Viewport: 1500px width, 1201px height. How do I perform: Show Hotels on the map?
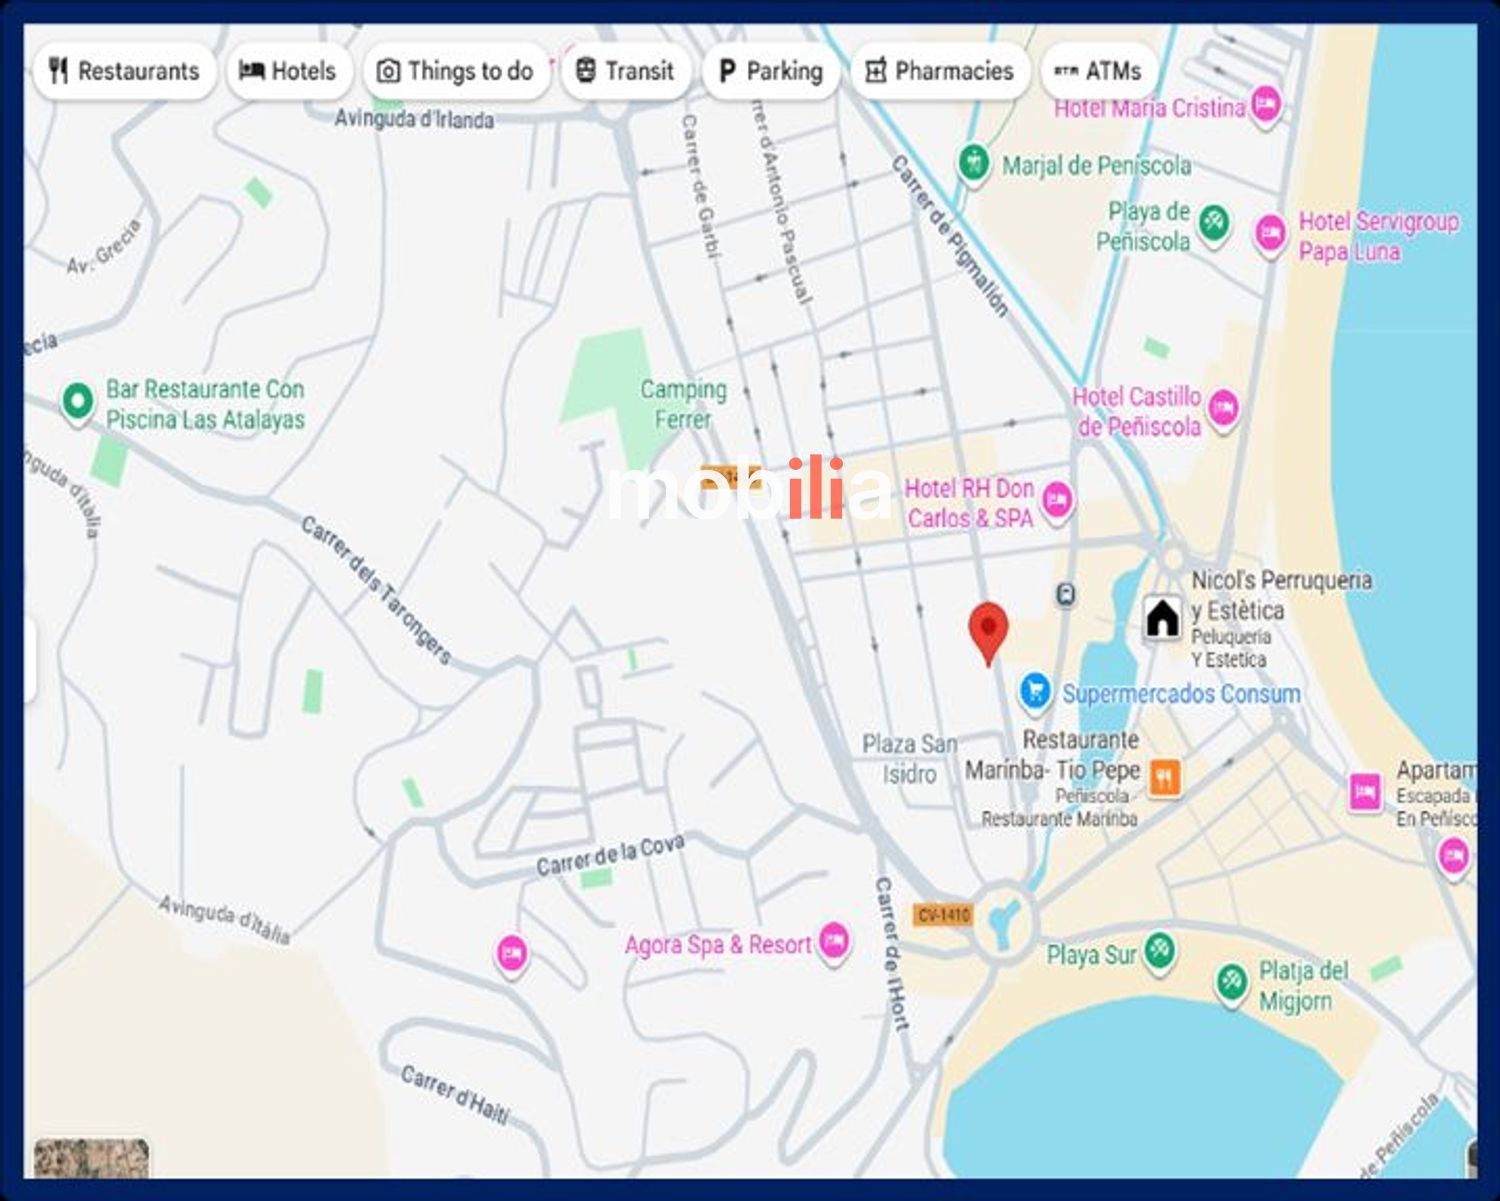(288, 71)
